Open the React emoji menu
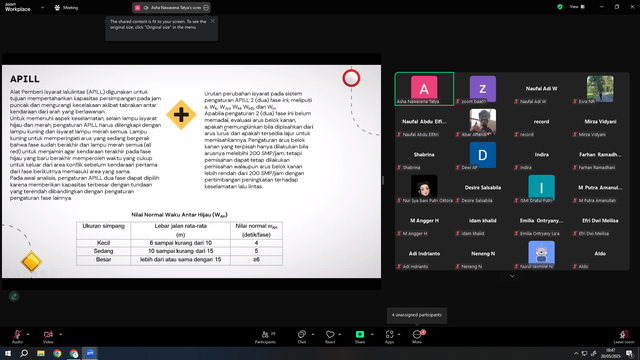640x360 pixels. coord(330,337)
